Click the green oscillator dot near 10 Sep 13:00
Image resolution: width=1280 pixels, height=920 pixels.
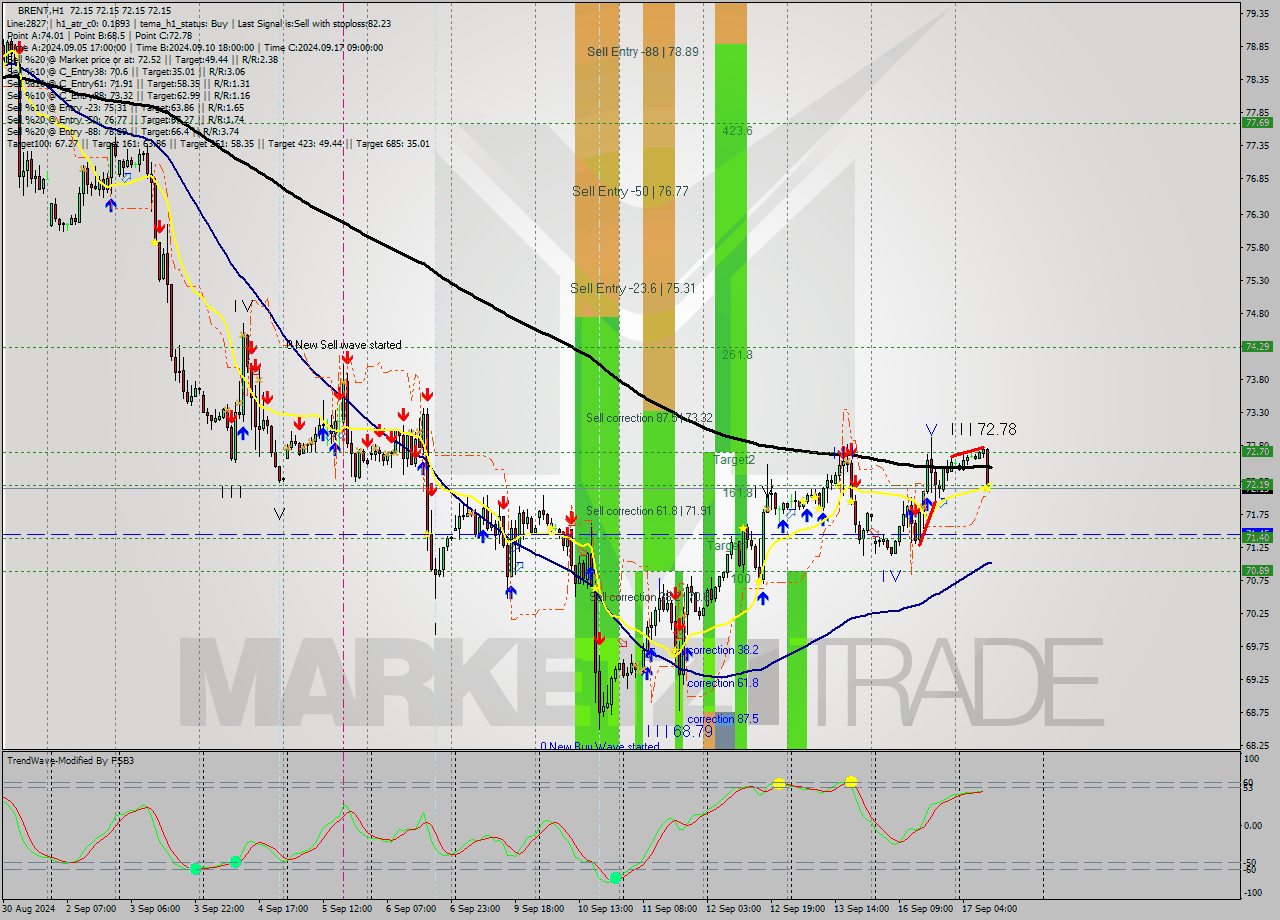(615, 877)
